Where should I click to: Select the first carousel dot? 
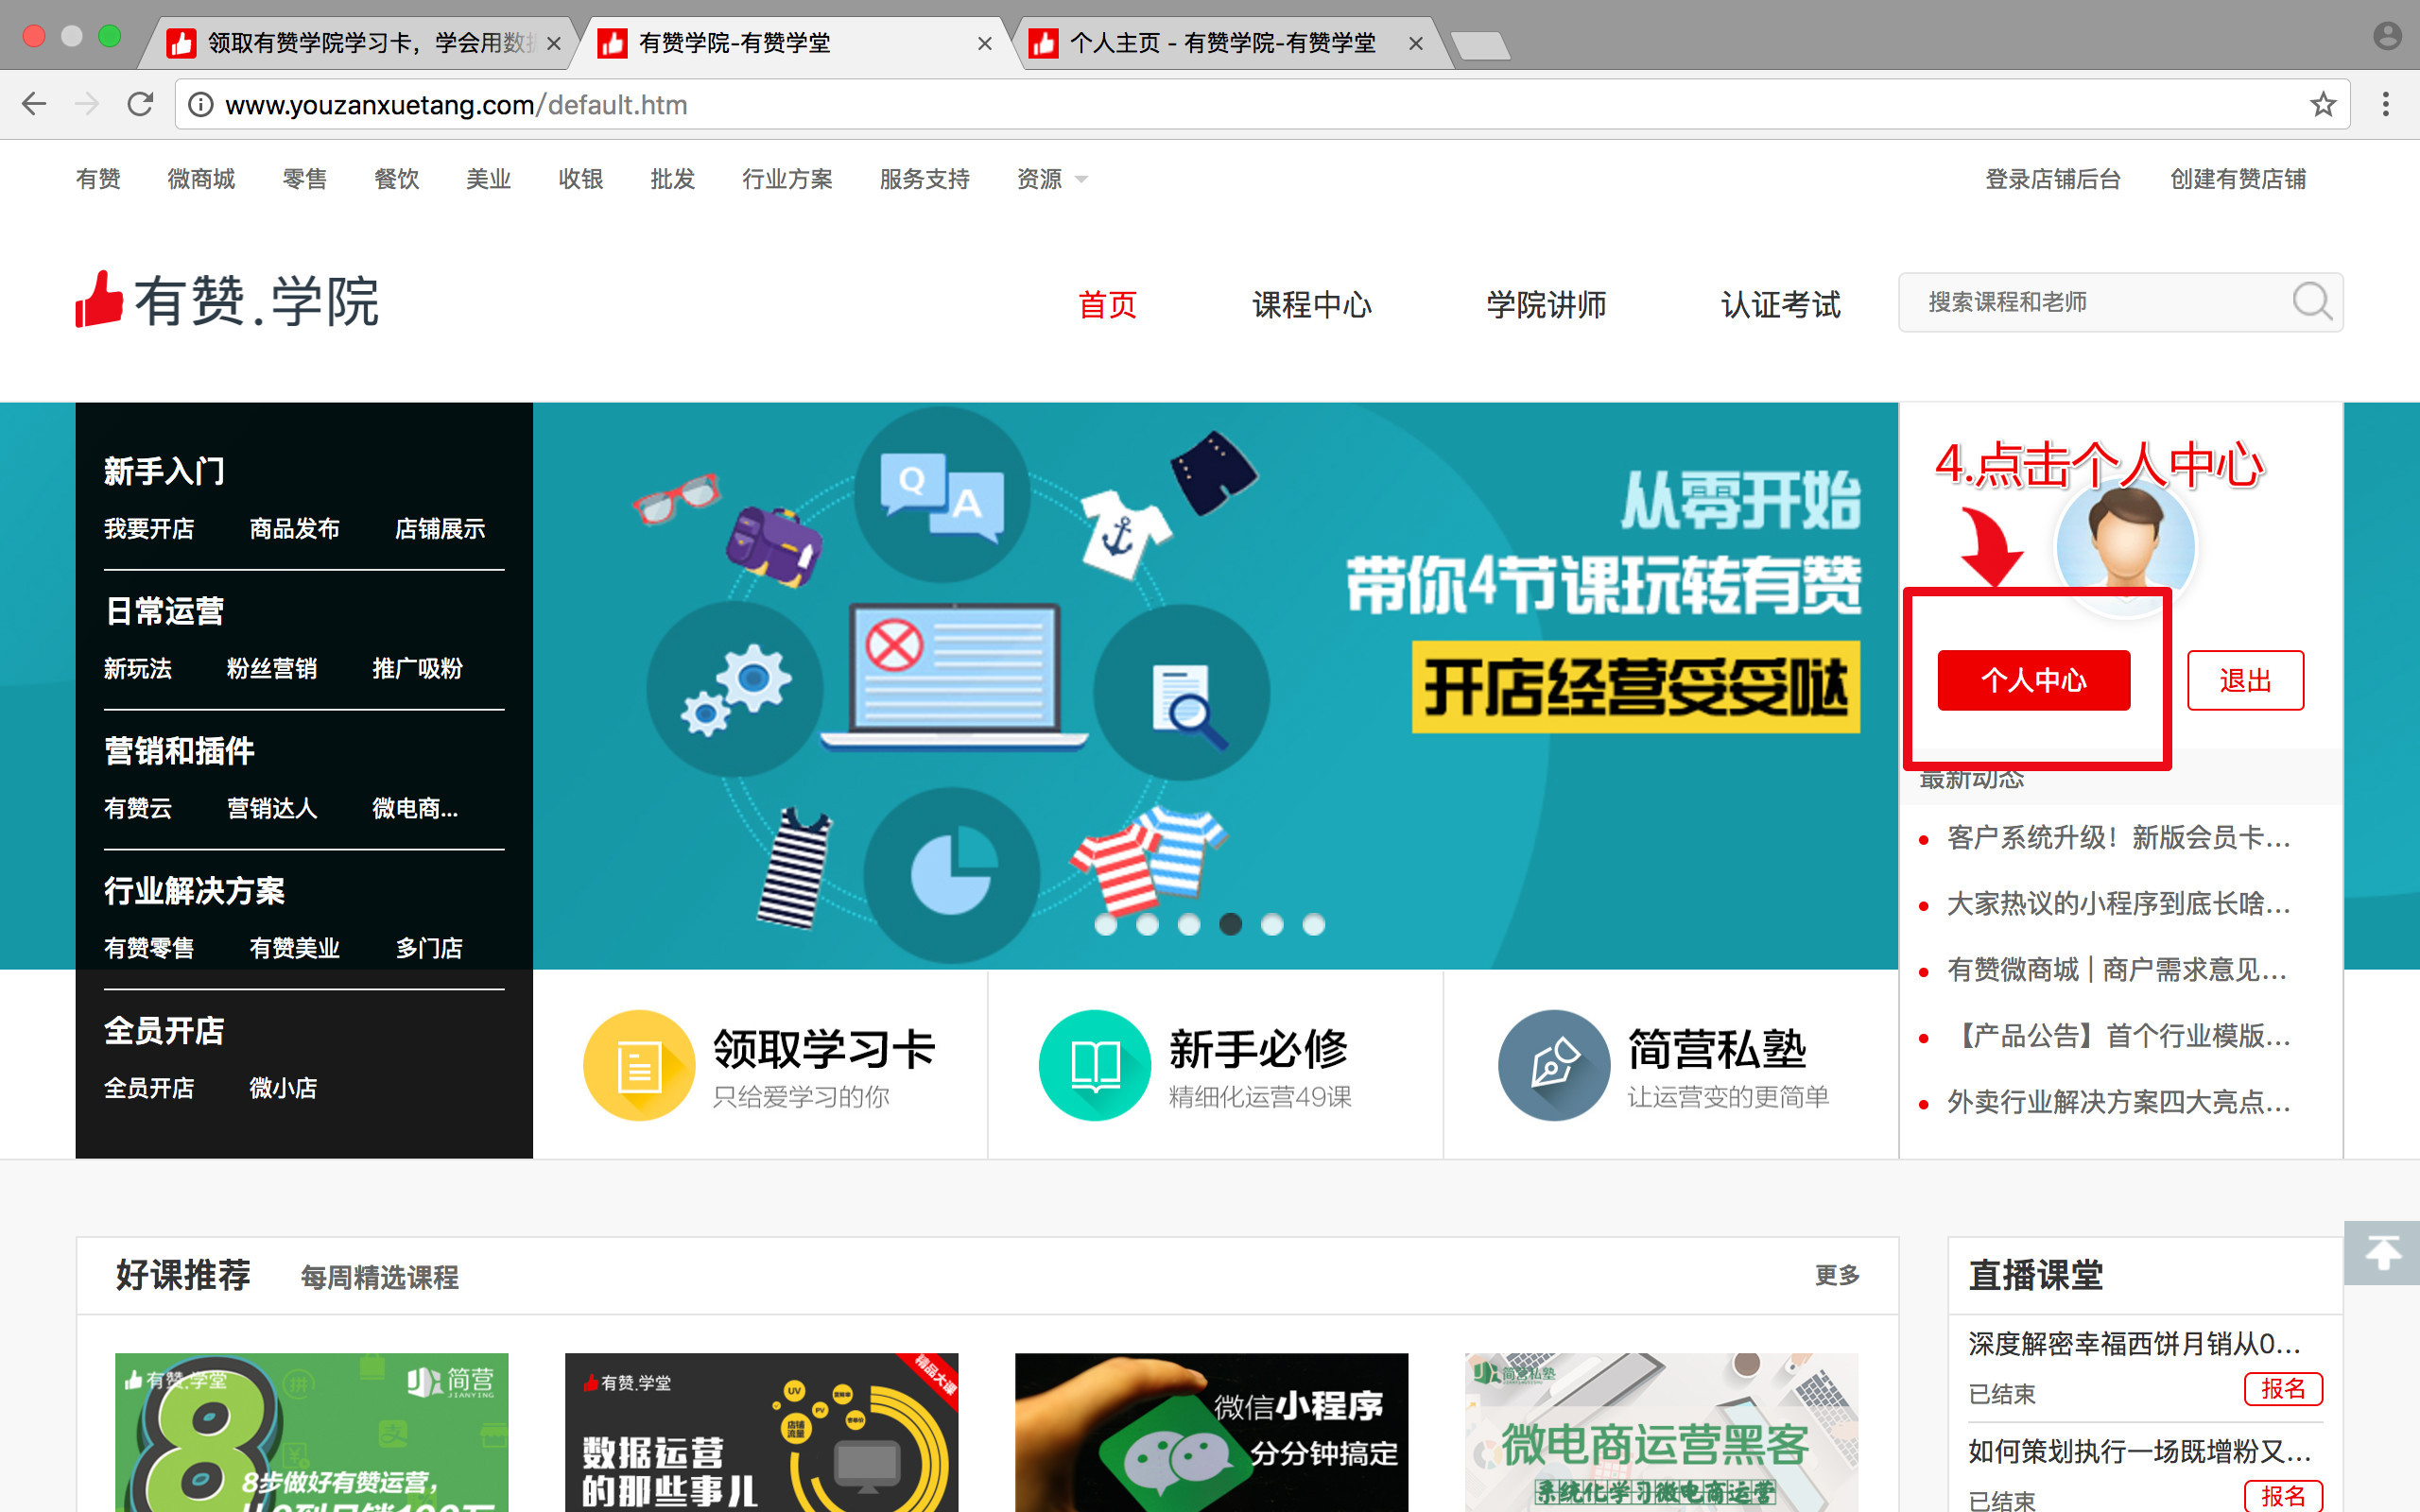click(x=1106, y=924)
